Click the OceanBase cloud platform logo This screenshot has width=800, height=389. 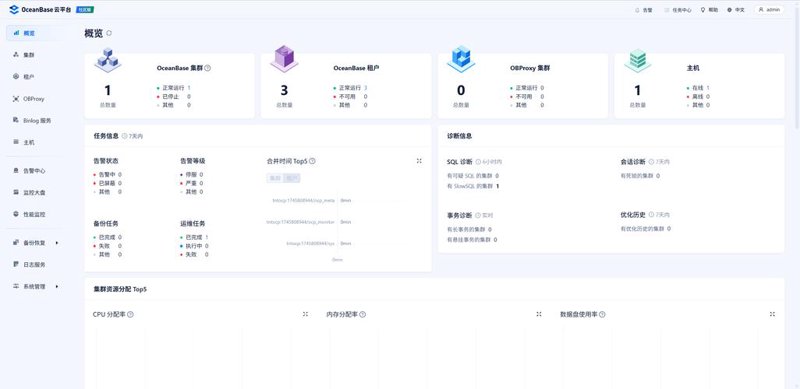point(41,9)
